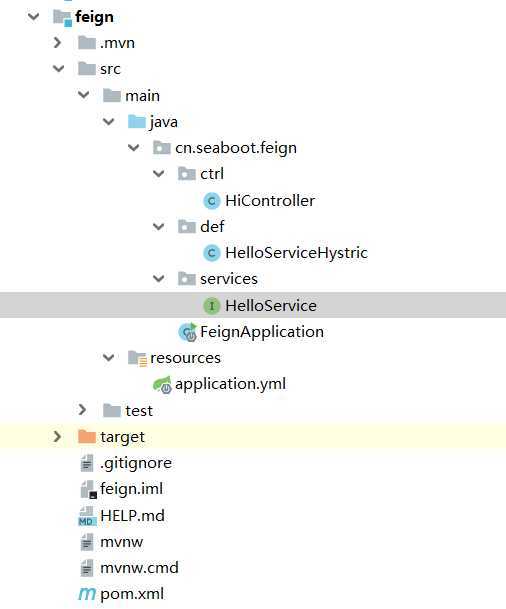Select the mvnw.cmd file
This screenshot has width=506, height=609.
[x=139, y=568]
